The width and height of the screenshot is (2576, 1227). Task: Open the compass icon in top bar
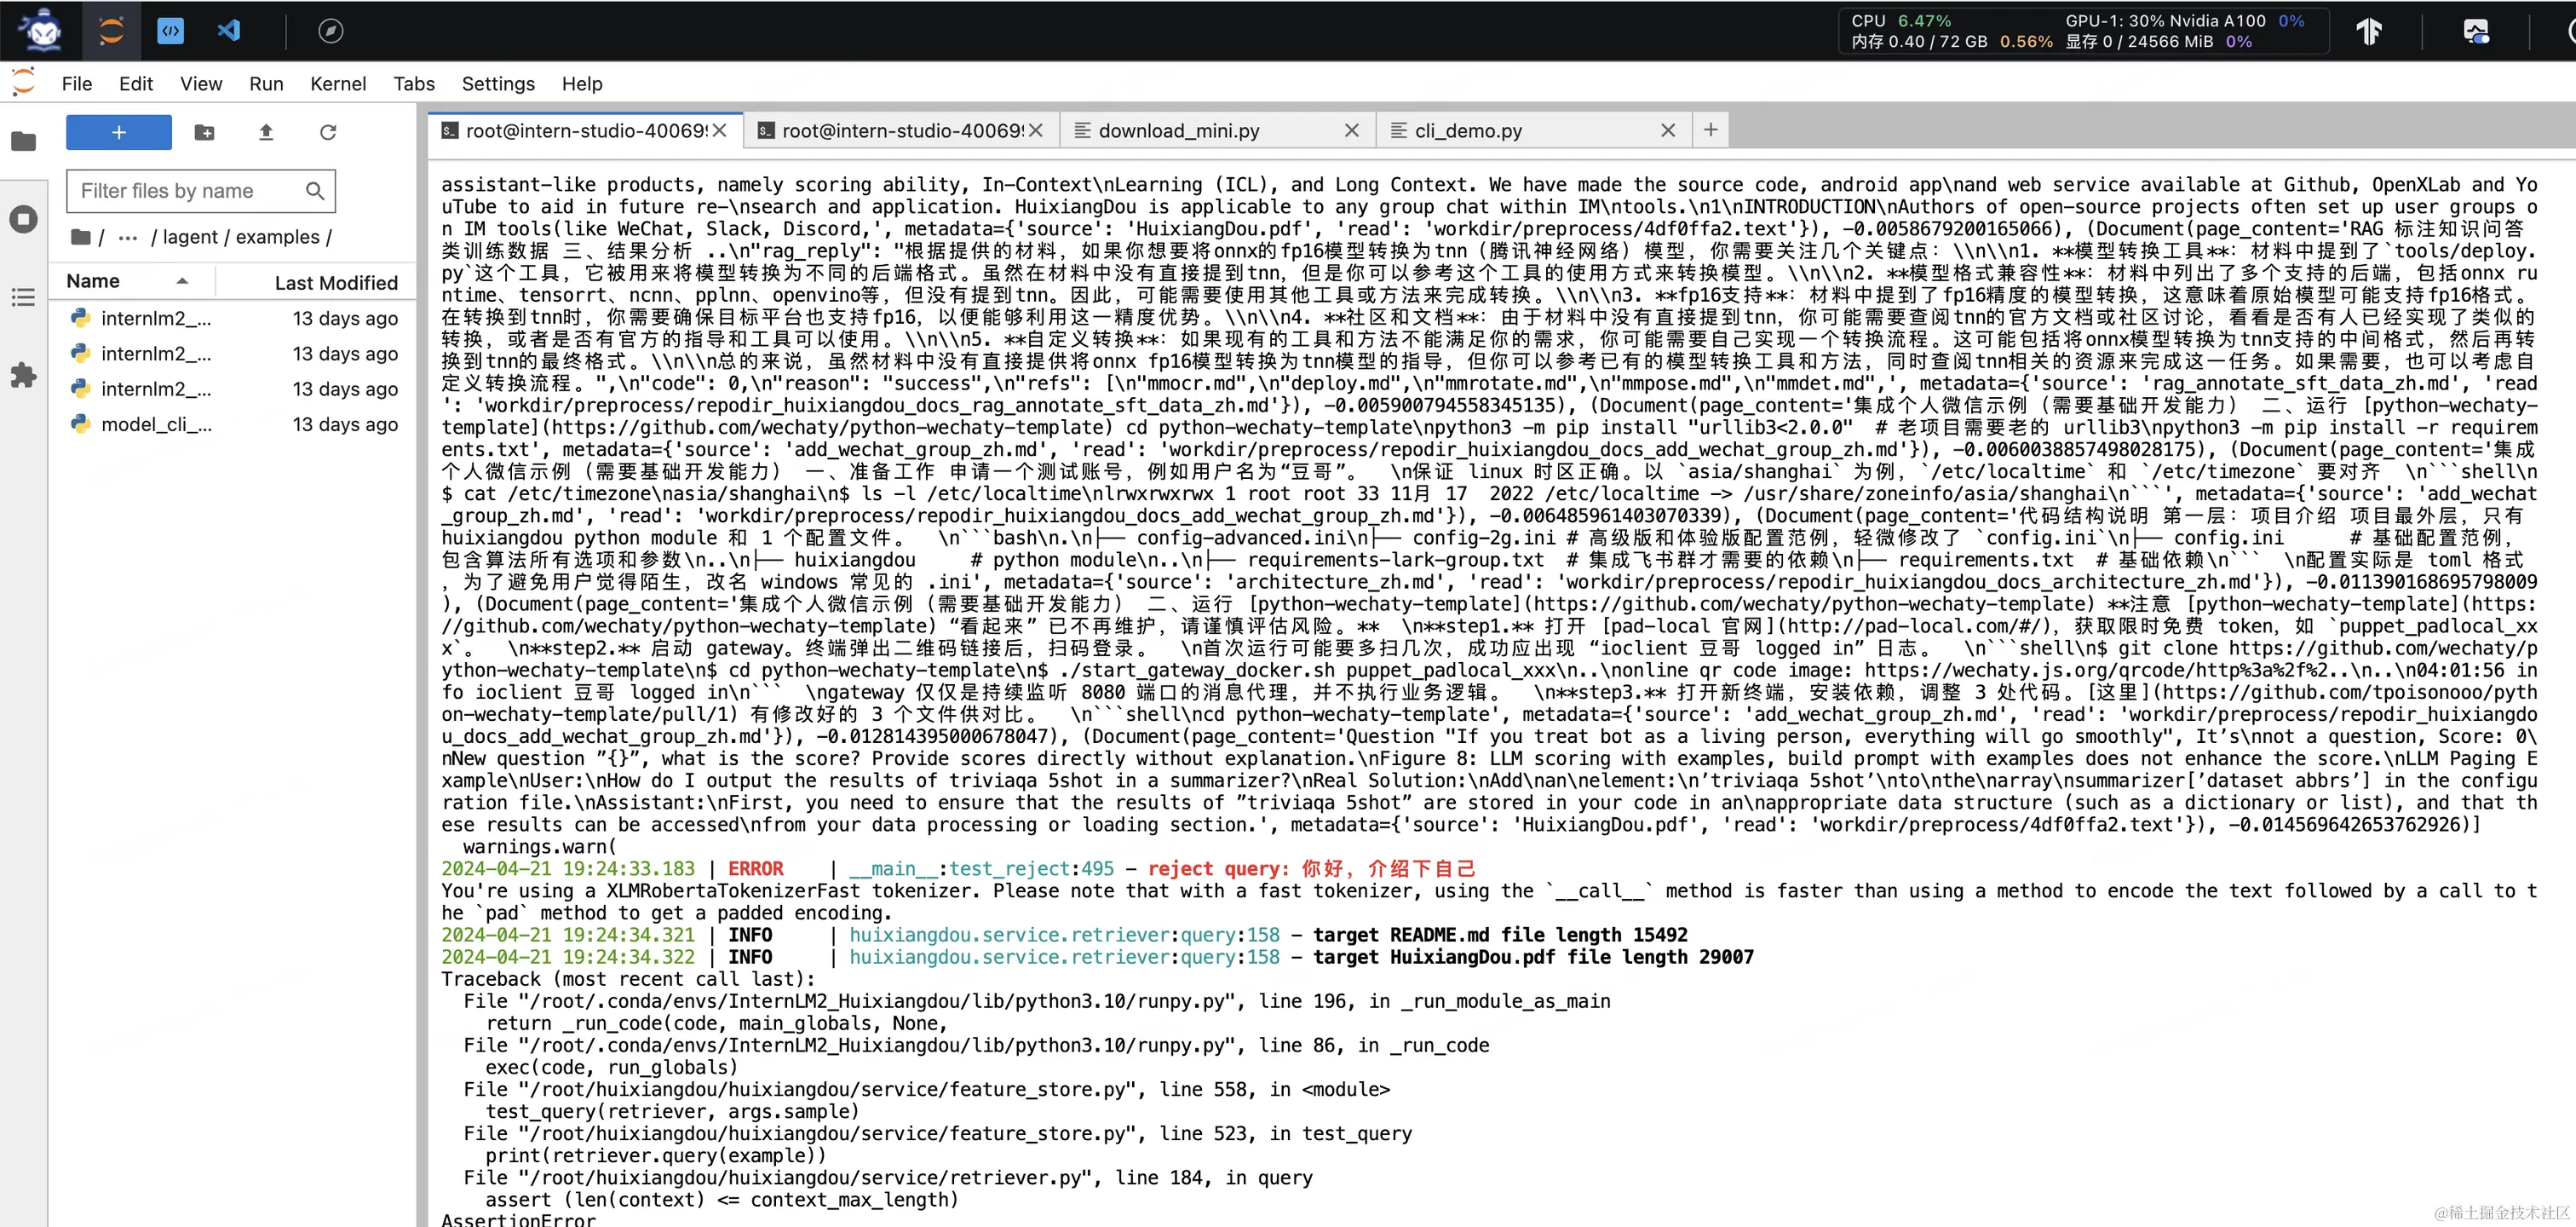click(331, 31)
